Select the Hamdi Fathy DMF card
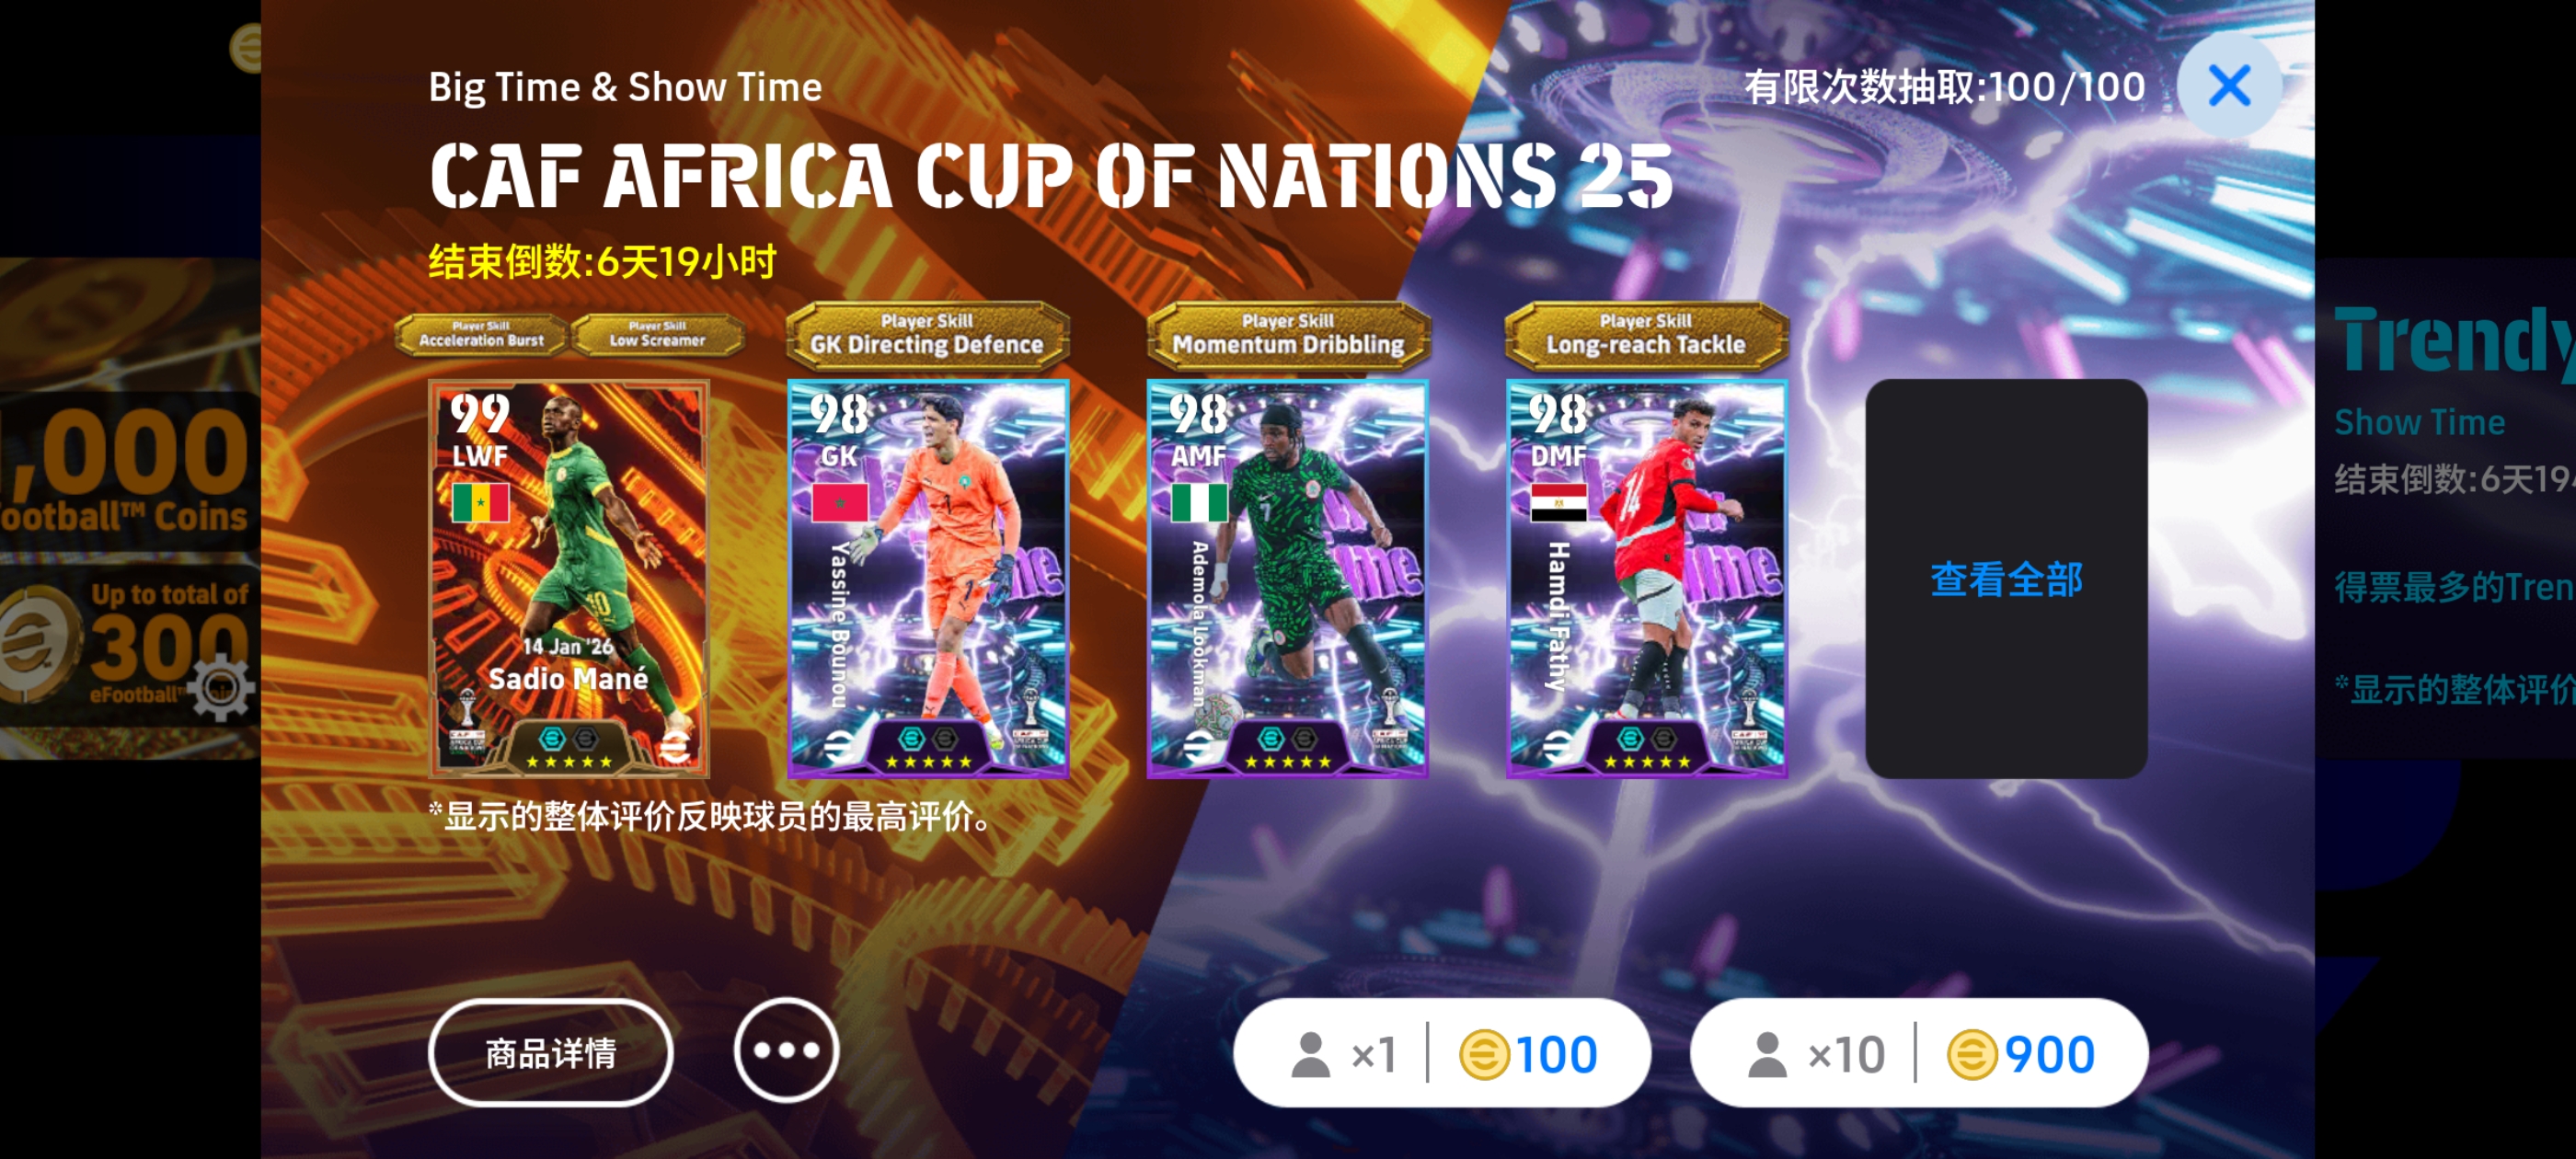The width and height of the screenshot is (2576, 1159). click(x=1646, y=578)
